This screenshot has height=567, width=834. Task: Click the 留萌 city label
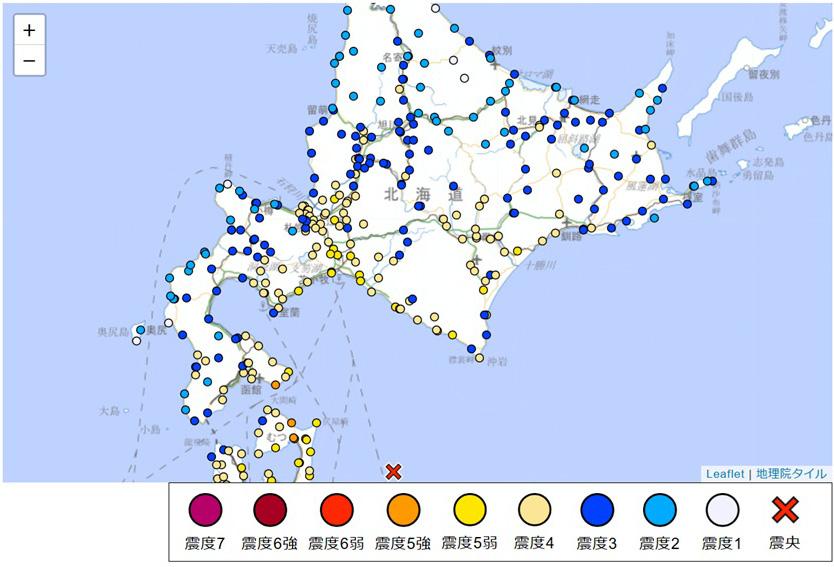pyautogui.click(x=317, y=110)
